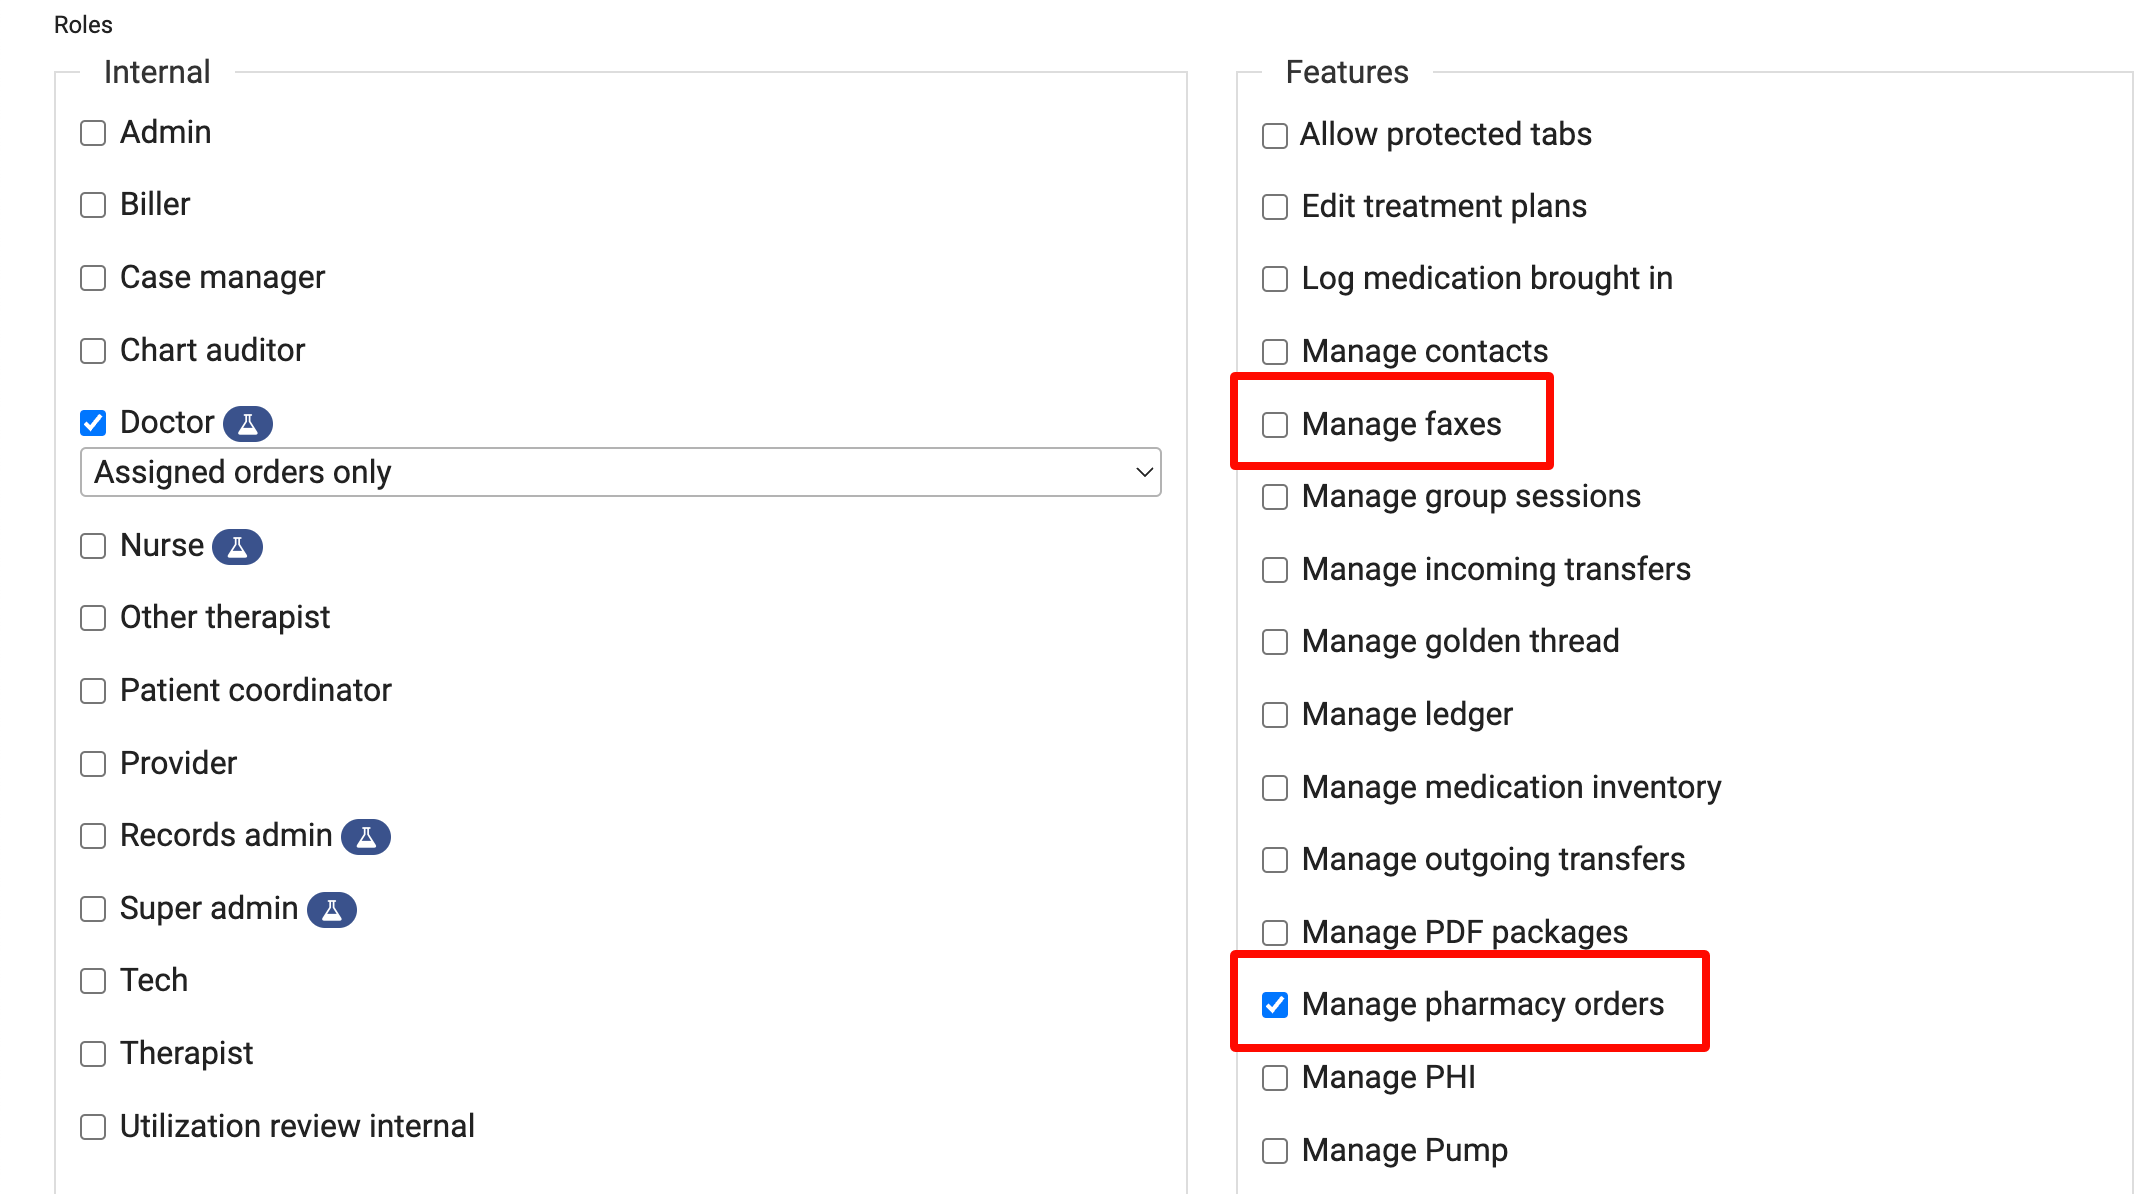Check Edit treatment plans option
The height and width of the screenshot is (1194, 2154).
pyautogui.click(x=1275, y=207)
